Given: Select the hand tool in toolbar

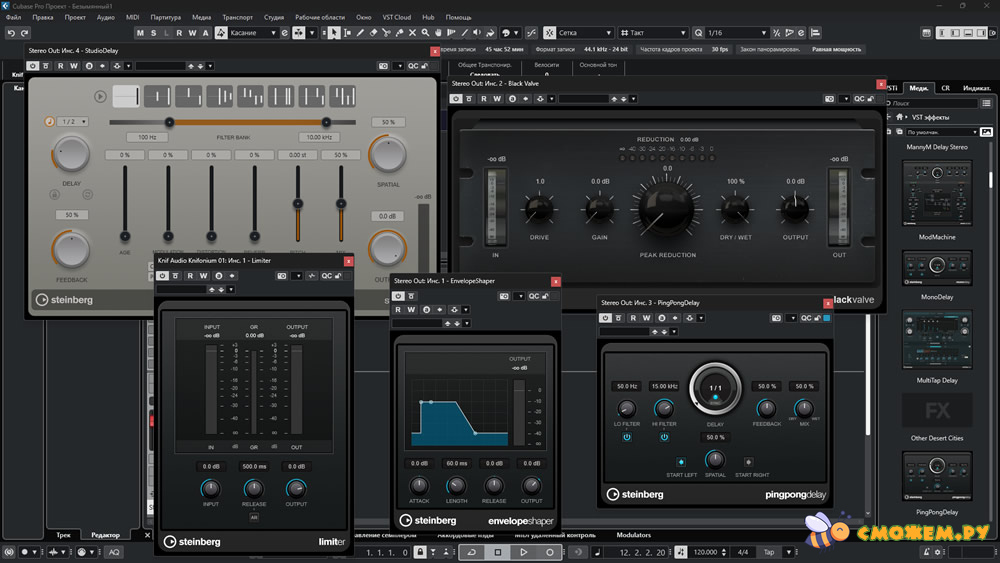Looking at the screenshot, I should click(x=438, y=33).
